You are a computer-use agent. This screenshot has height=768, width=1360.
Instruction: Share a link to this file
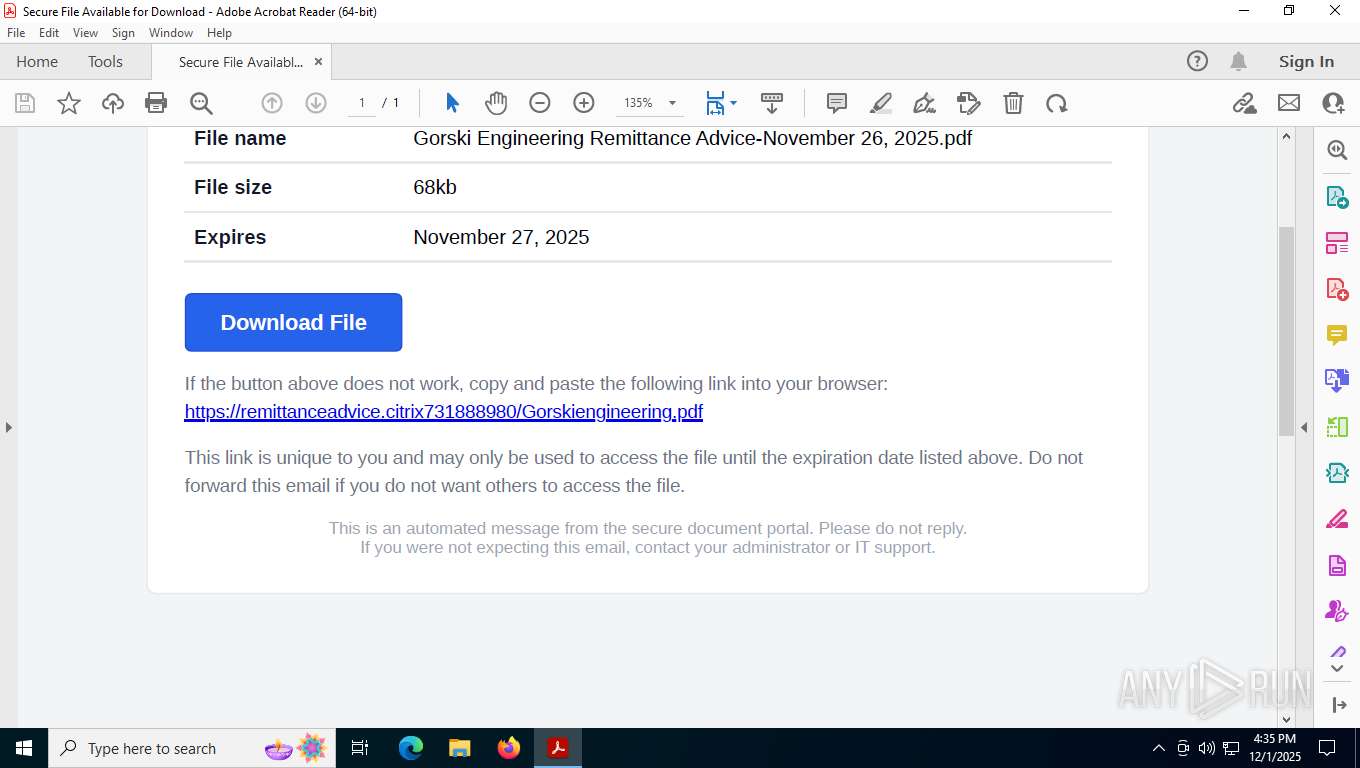point(1245,103)
